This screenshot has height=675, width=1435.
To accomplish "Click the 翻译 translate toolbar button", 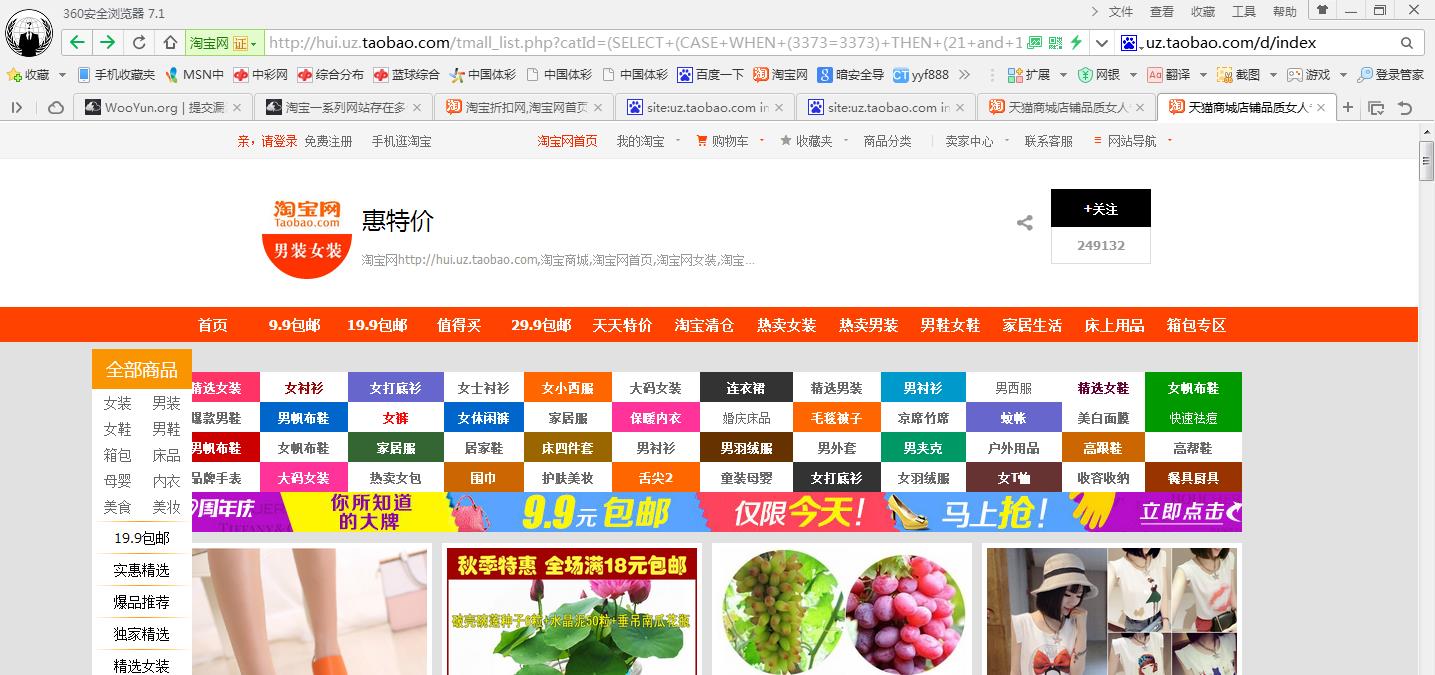I will (1169, 75).
